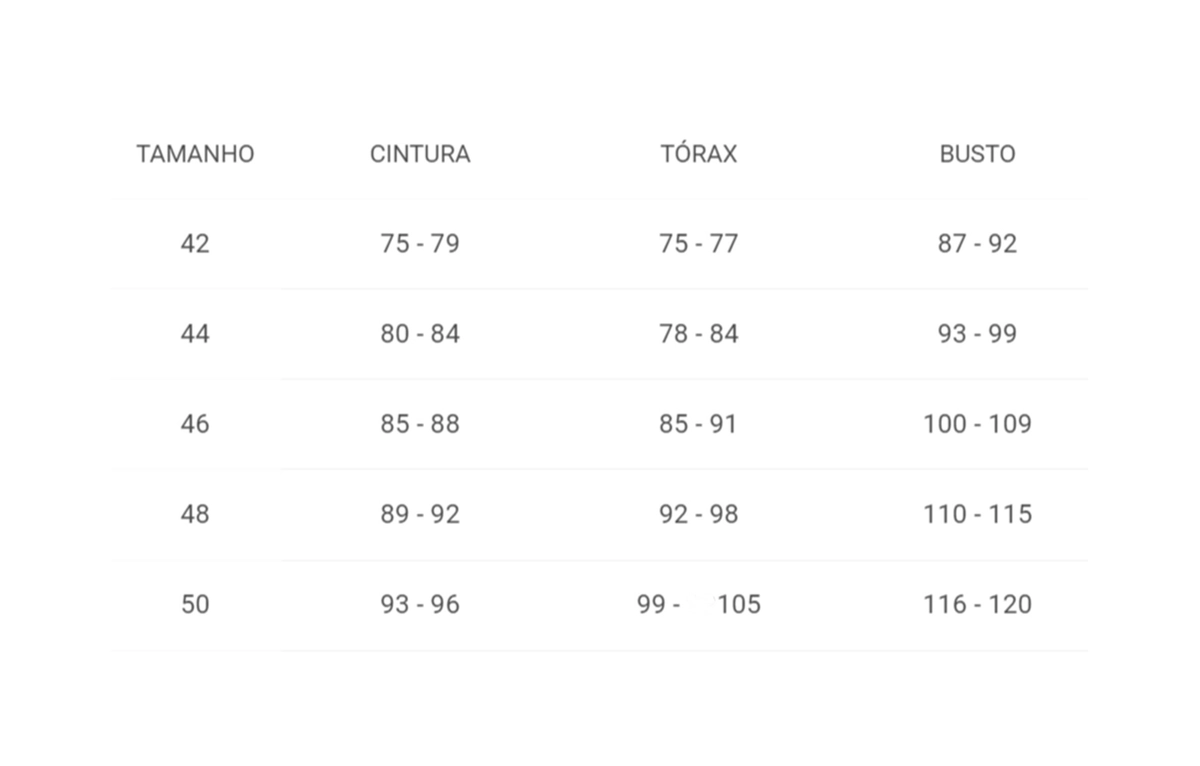Select size 44 row label
1200x766 pixels.
click(x=195, y=334)
